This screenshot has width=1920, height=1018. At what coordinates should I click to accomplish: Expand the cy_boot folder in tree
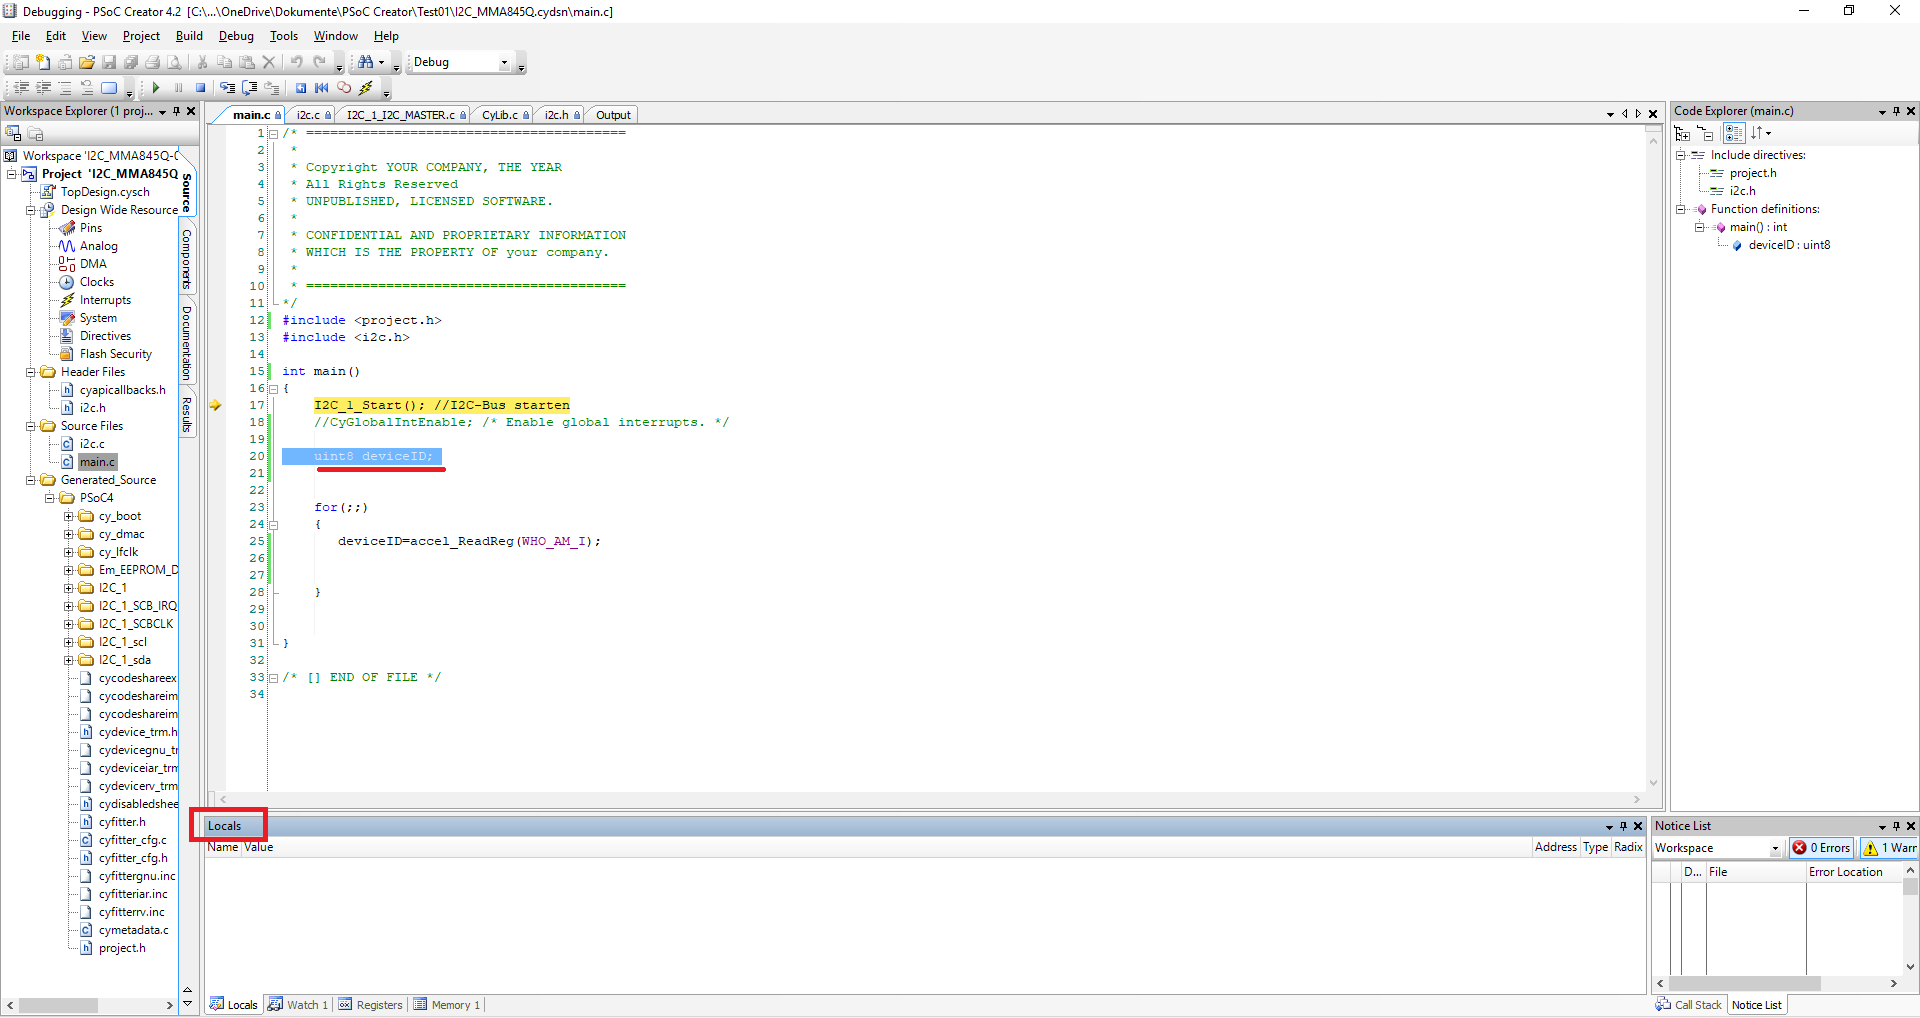click(x=69, y=516)
